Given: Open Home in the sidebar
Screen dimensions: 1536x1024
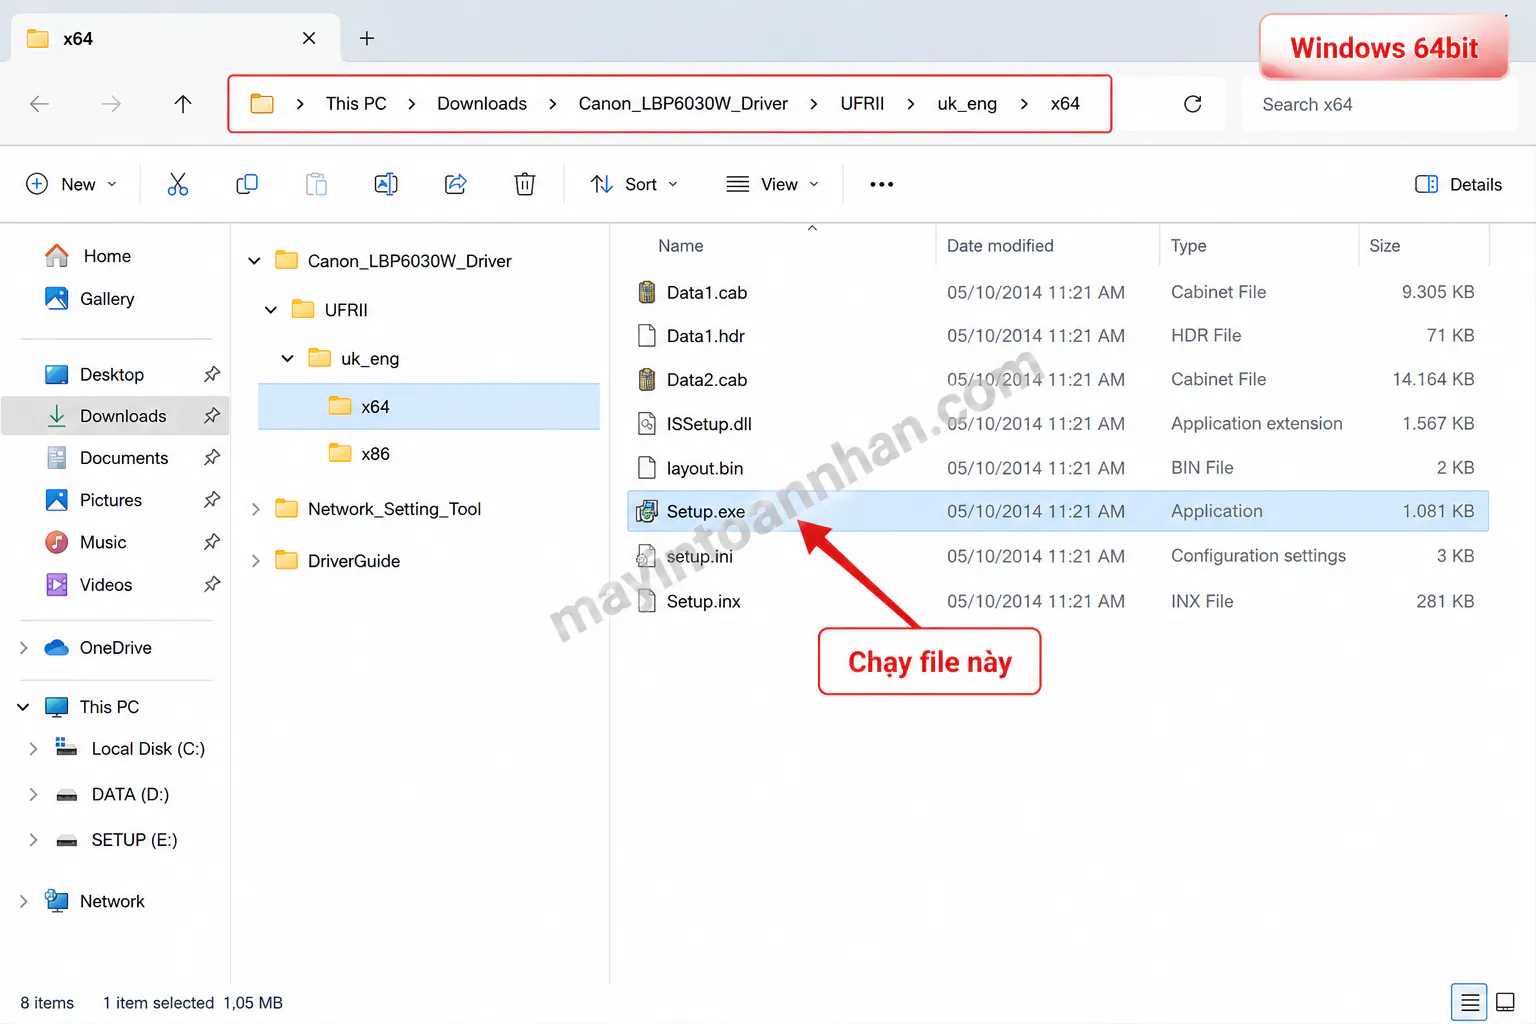Looking at the screenshot, I should click(88, 256).
